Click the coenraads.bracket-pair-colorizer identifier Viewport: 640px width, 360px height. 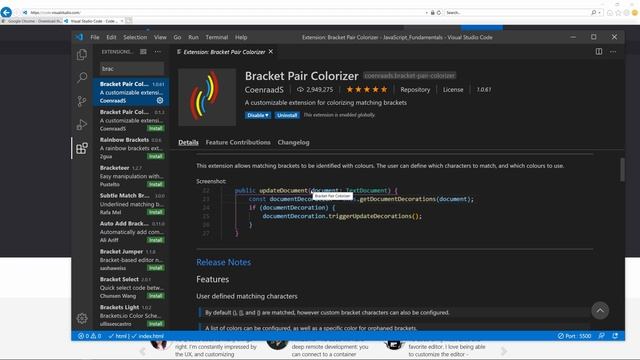click(x=409, y=76)
